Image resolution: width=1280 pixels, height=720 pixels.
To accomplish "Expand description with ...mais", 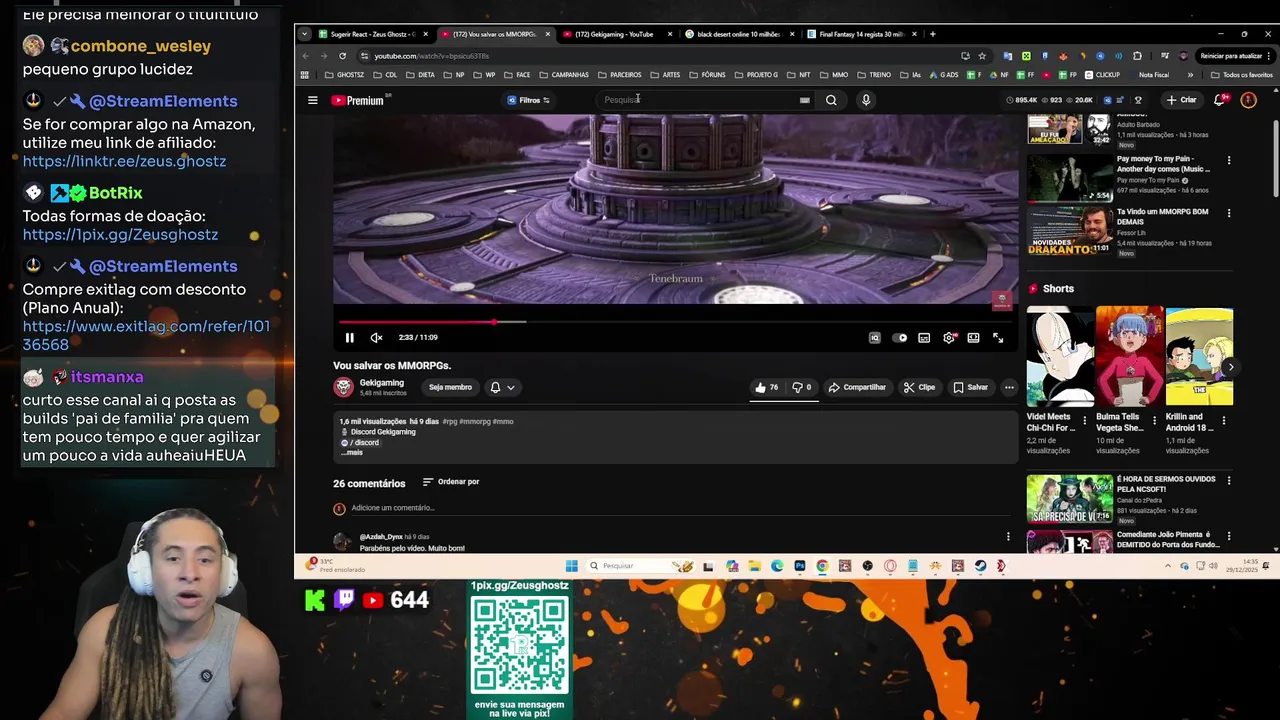I will tap(352, 453).
